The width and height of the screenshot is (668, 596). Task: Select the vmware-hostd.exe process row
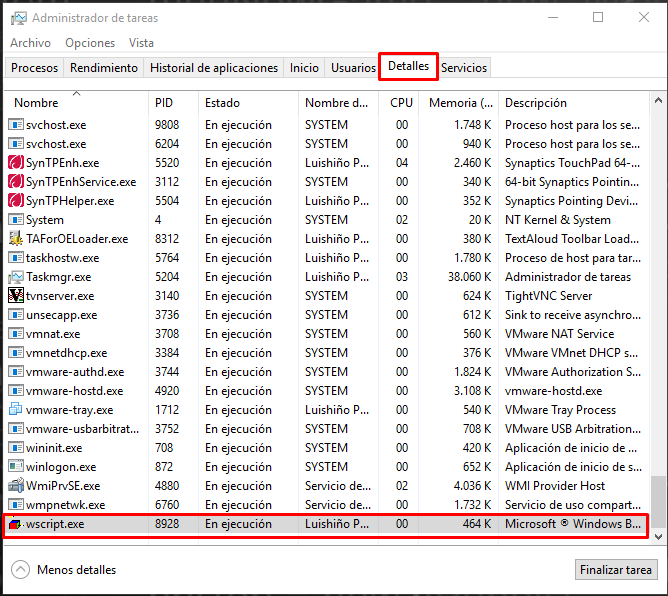(x=327, y=391)
